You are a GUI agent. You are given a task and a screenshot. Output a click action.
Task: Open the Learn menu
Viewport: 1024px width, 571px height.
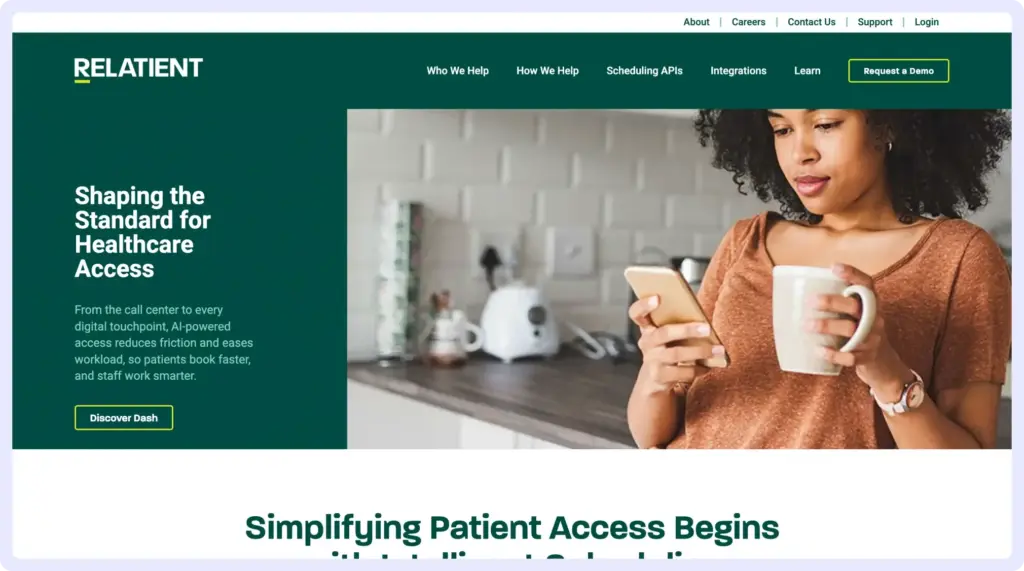[807, 71]
